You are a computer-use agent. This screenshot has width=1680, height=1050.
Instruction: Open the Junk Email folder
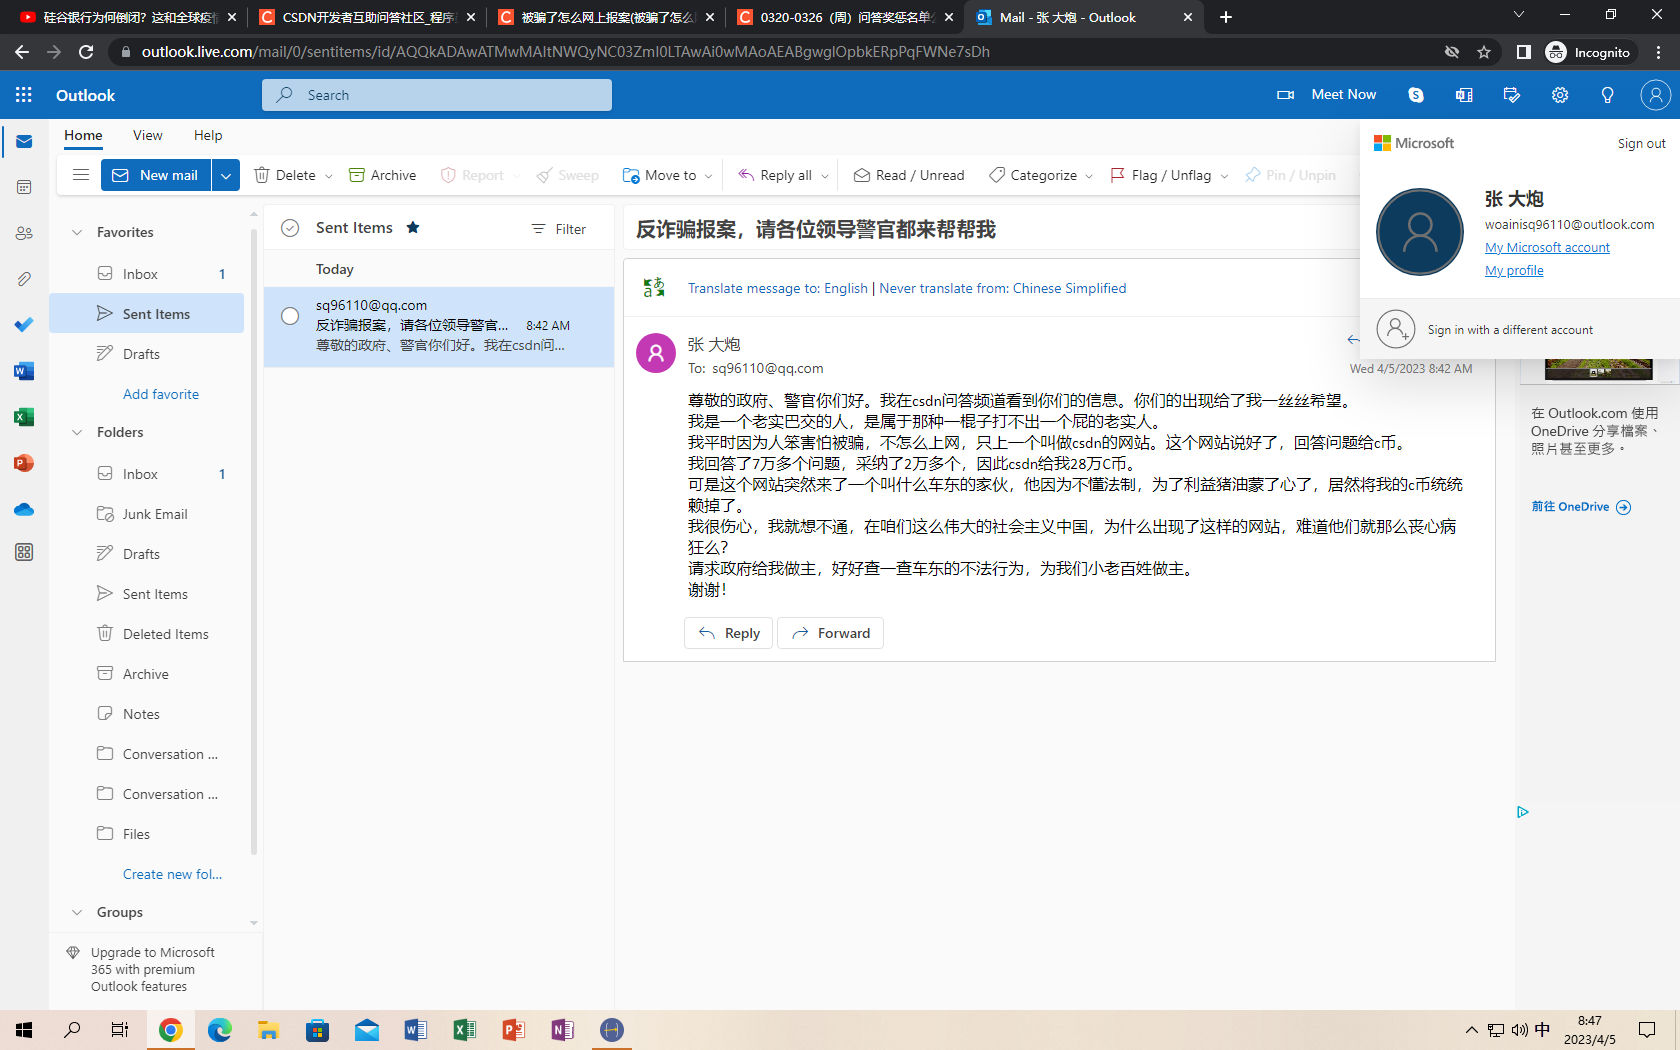click(x=147, y=514)
